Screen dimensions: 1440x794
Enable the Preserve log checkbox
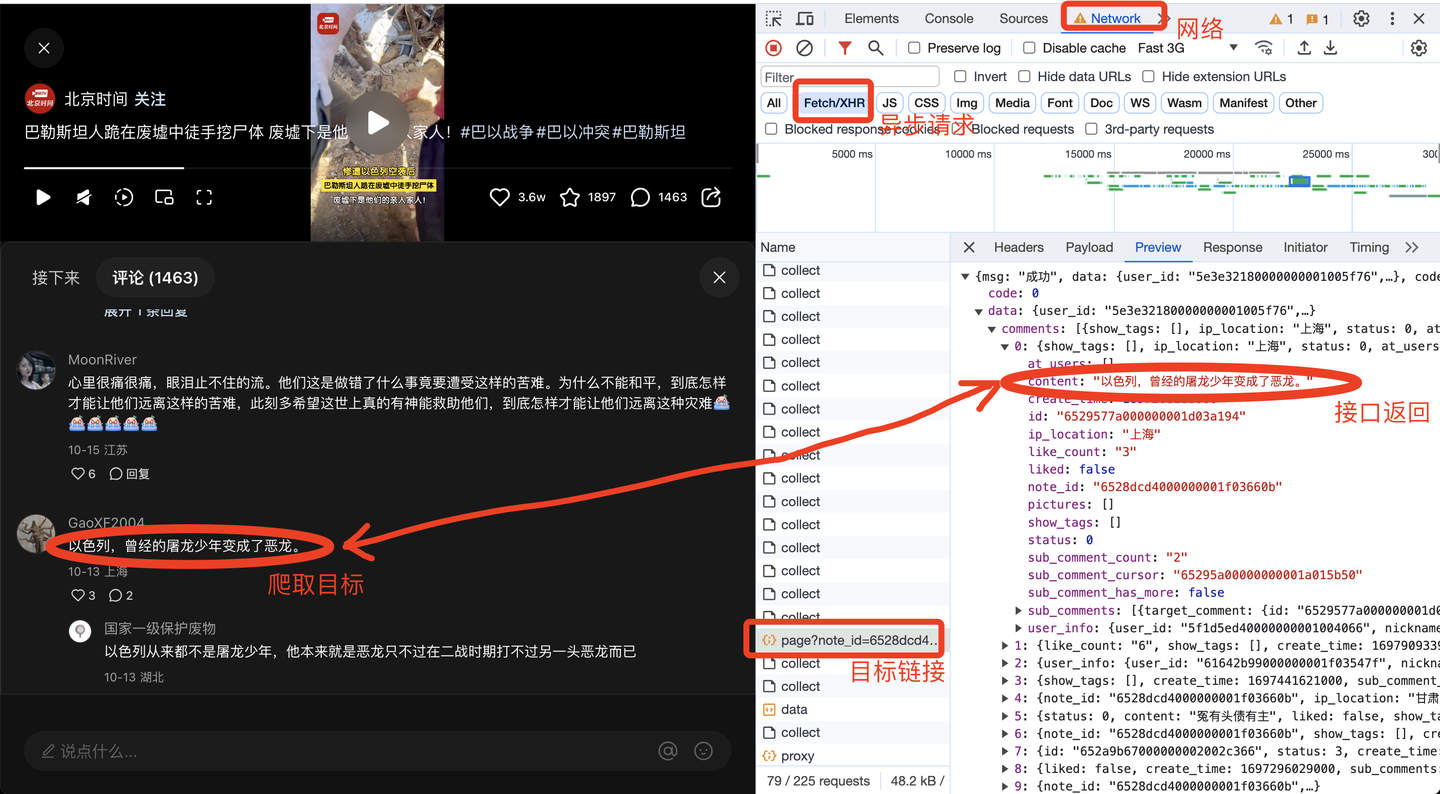coord(914,48)
